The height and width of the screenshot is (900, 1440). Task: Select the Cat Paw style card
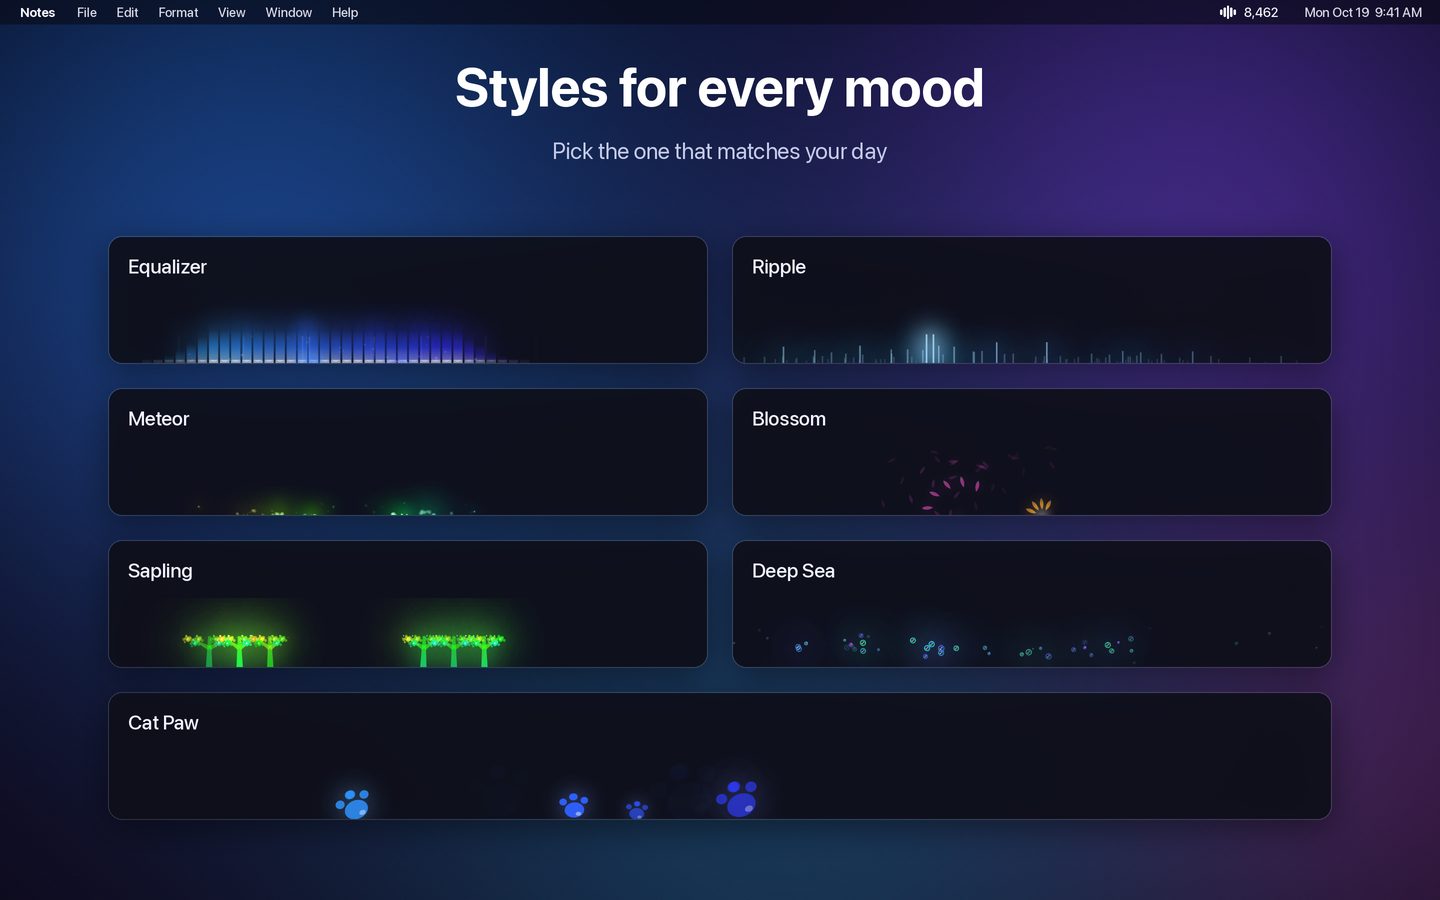pyautogui.click(x=720, y=756)
